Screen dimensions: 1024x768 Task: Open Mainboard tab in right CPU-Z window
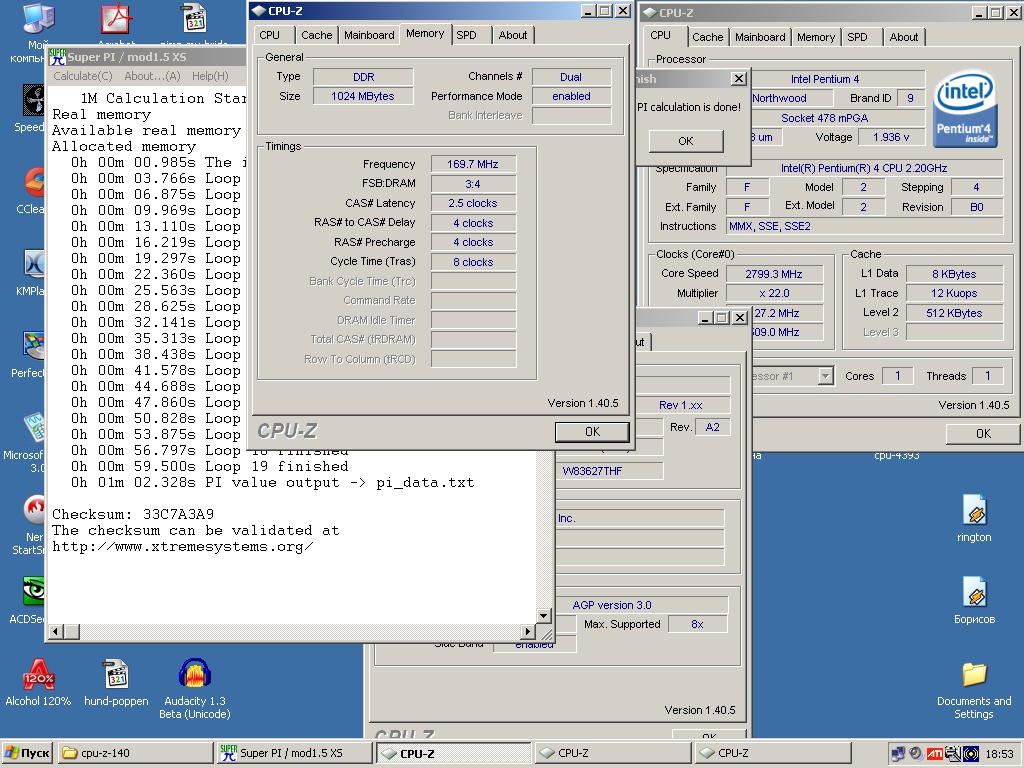[x=760, y=37]
